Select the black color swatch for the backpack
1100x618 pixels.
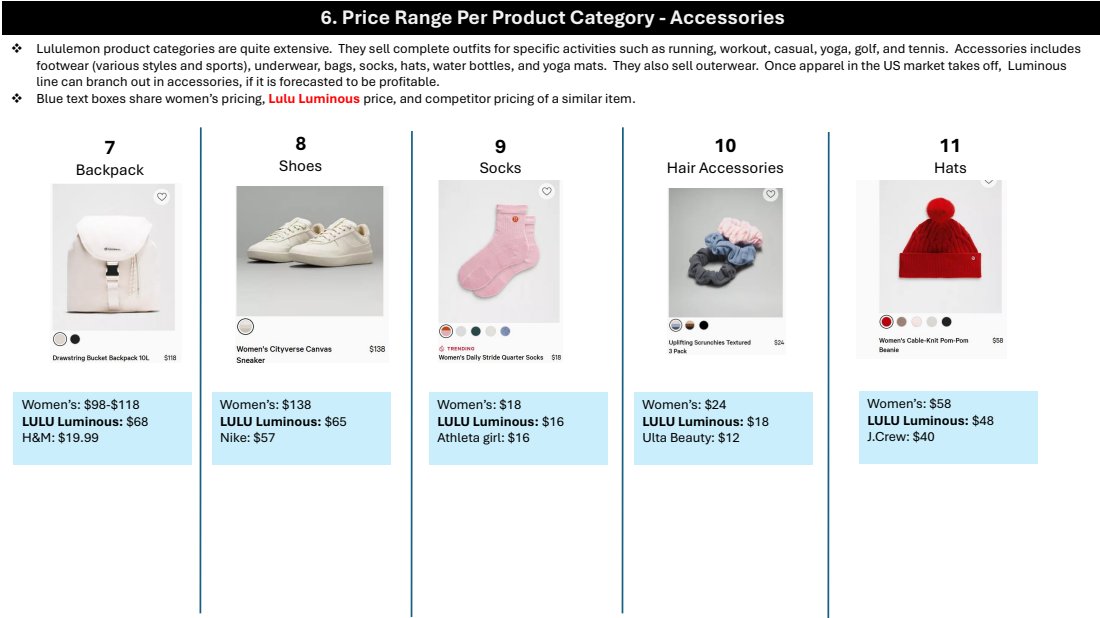click(75, 339)
